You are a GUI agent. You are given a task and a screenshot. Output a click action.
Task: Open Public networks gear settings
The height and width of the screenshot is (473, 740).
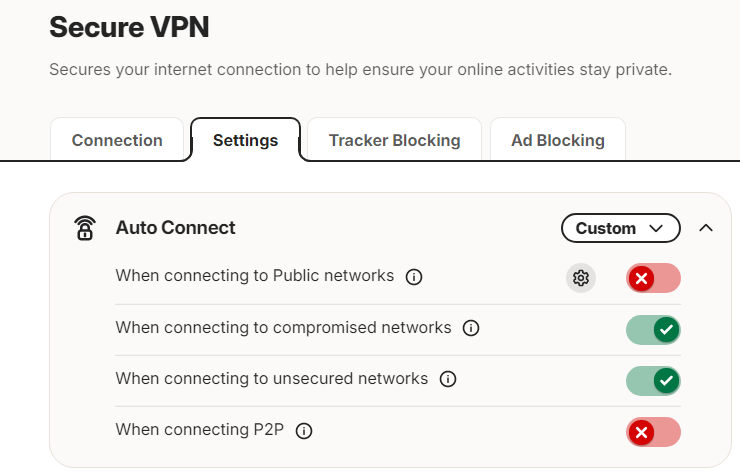coord(580,278)
